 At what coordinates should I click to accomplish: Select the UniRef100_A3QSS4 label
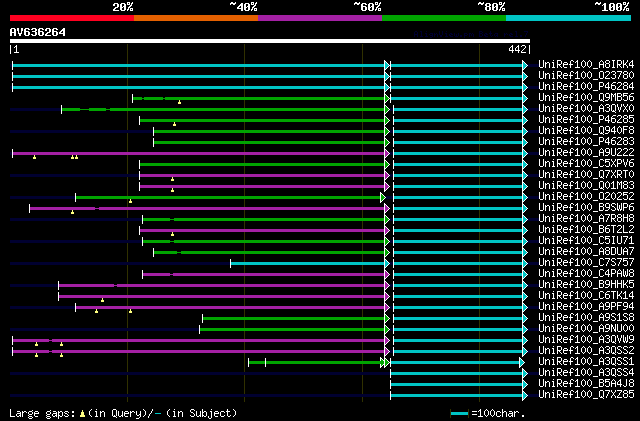(x=586, y=373)
